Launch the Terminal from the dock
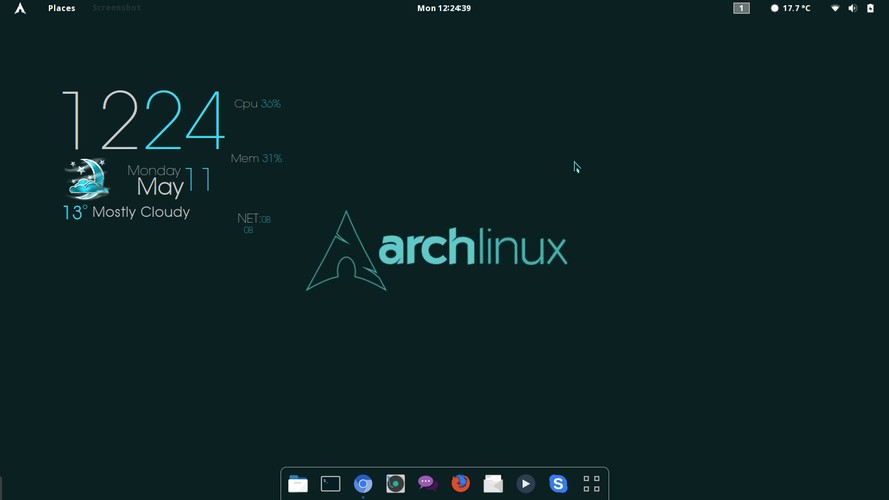The height and width of the screenshot is (500, 889). (x=331, y=484)
